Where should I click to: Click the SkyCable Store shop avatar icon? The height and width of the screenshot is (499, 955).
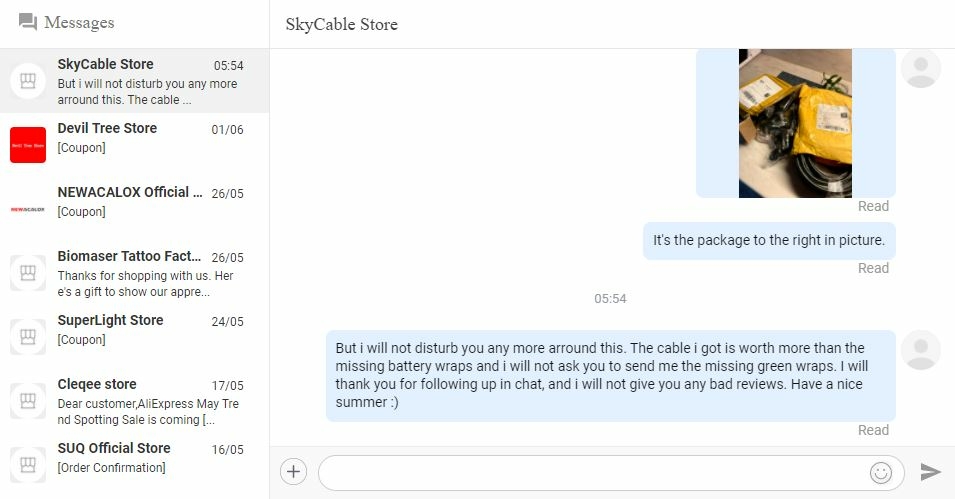pos(28,80)
